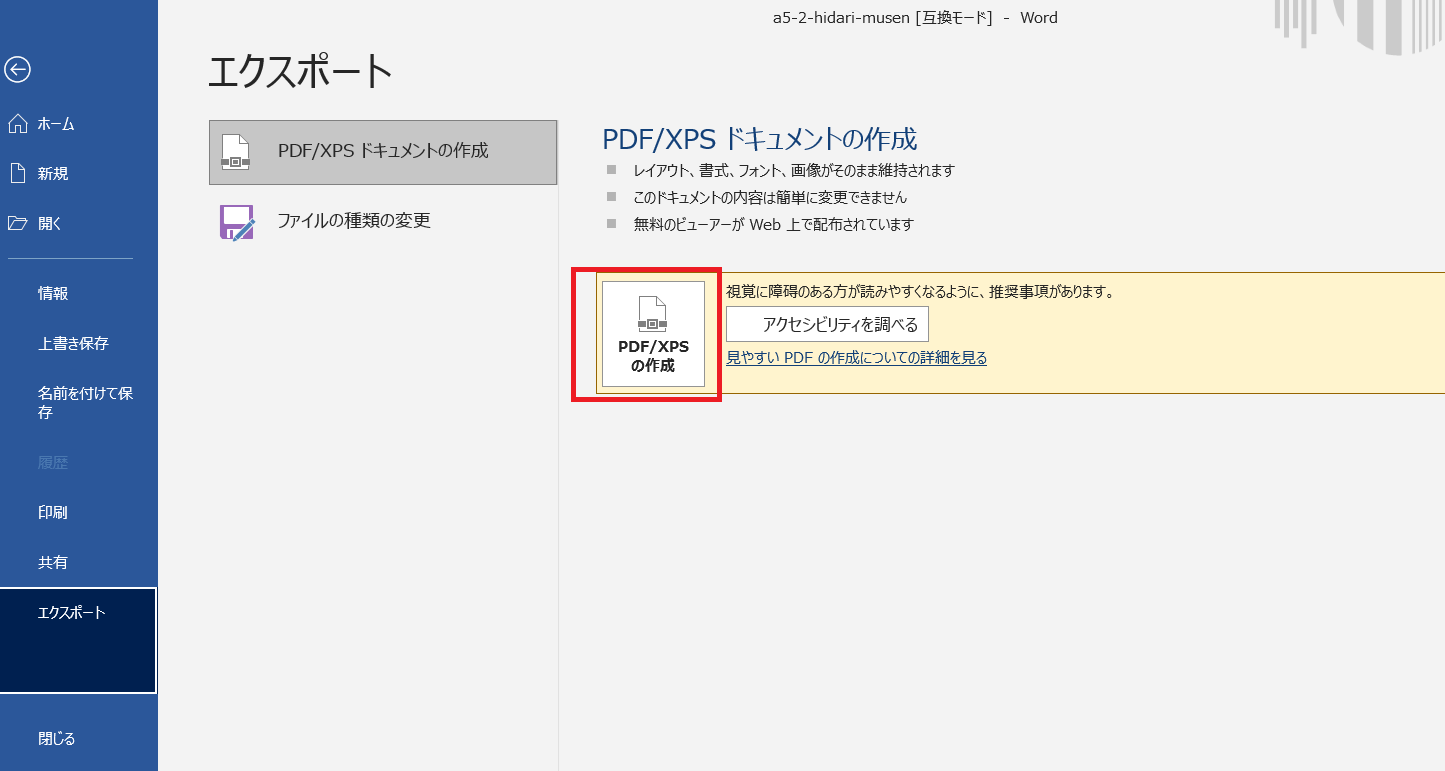The height and width of the screenshot is (771, 1445).
Task: Click the Home (ホーム) house icon
Action: [17, 124]
